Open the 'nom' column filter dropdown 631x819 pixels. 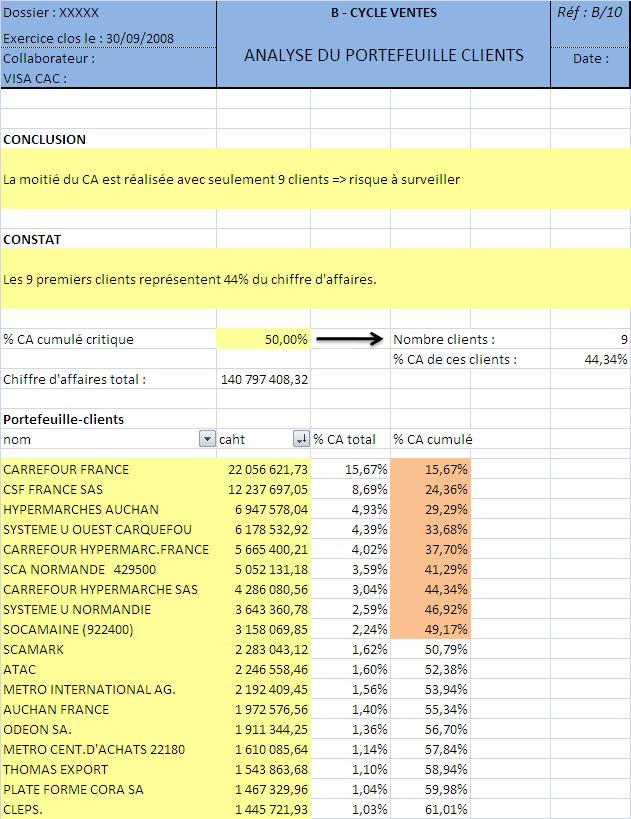207,439
